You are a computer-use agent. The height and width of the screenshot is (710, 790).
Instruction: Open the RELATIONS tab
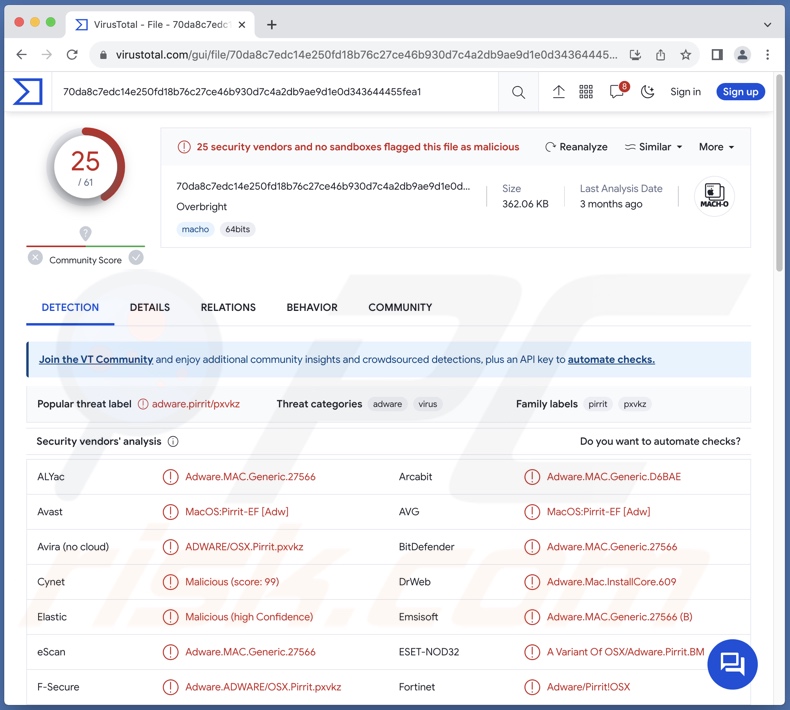pyautogui.click(x=228, y=307)
